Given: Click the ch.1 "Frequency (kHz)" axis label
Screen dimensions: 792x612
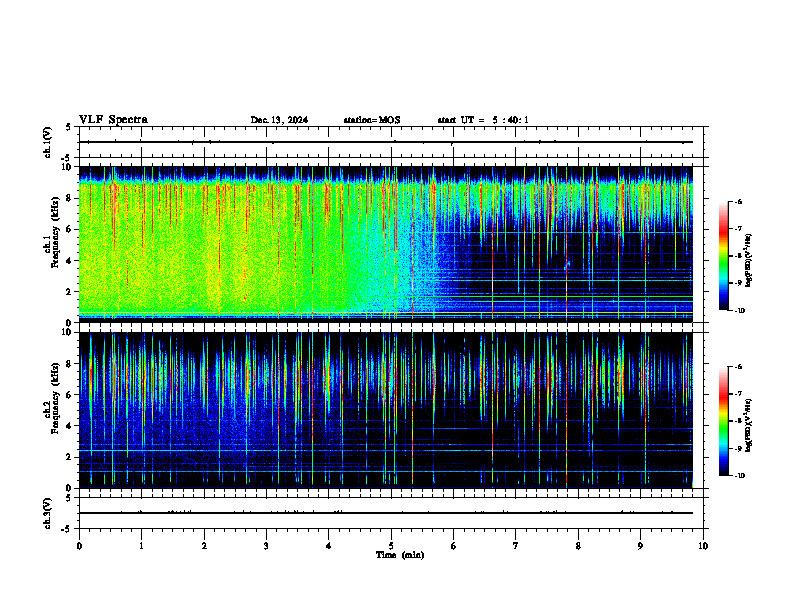Looking at the screenshot, I should coord(55,233).
